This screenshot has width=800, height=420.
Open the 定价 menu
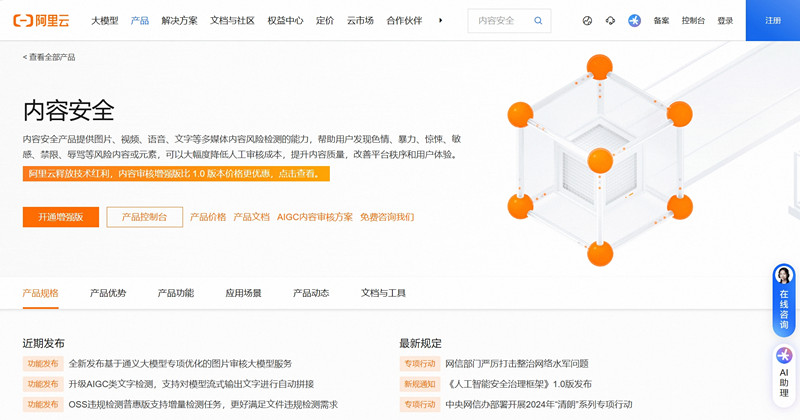pos(324,20)
